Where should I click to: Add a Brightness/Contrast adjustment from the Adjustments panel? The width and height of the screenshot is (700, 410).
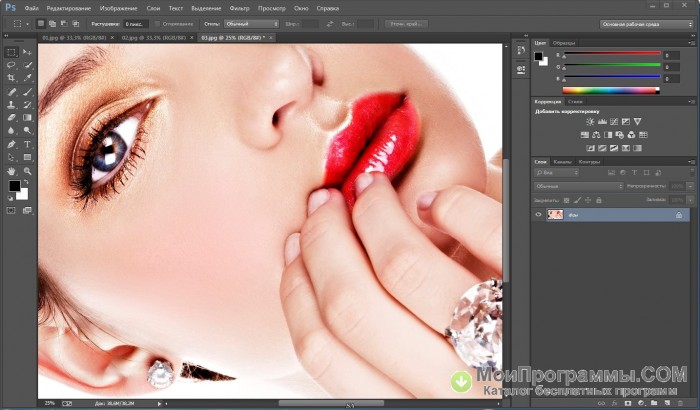click(x=591, y=121)
